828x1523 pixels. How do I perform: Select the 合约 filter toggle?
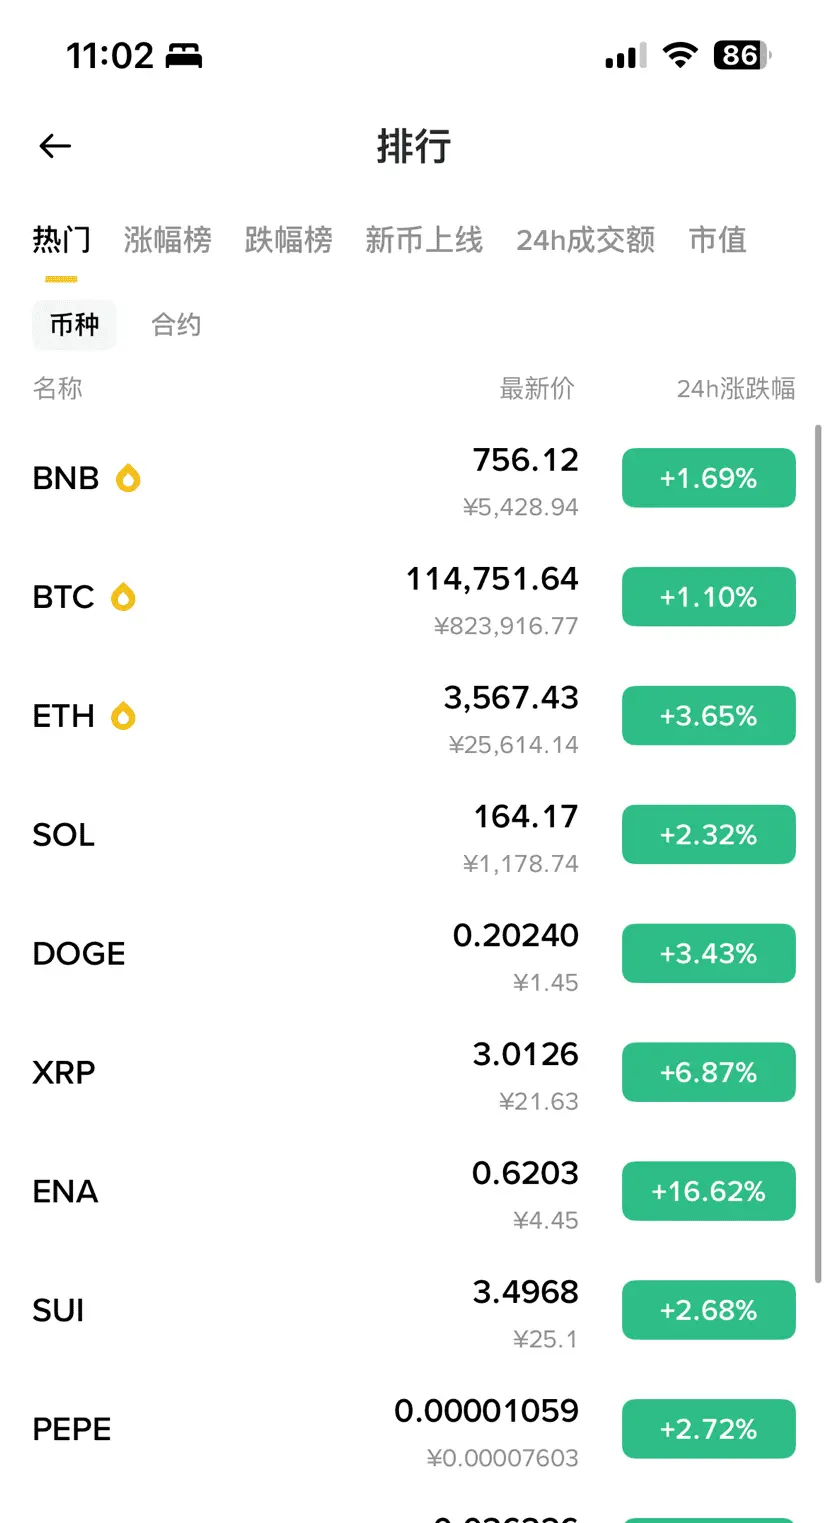[176, 325]
